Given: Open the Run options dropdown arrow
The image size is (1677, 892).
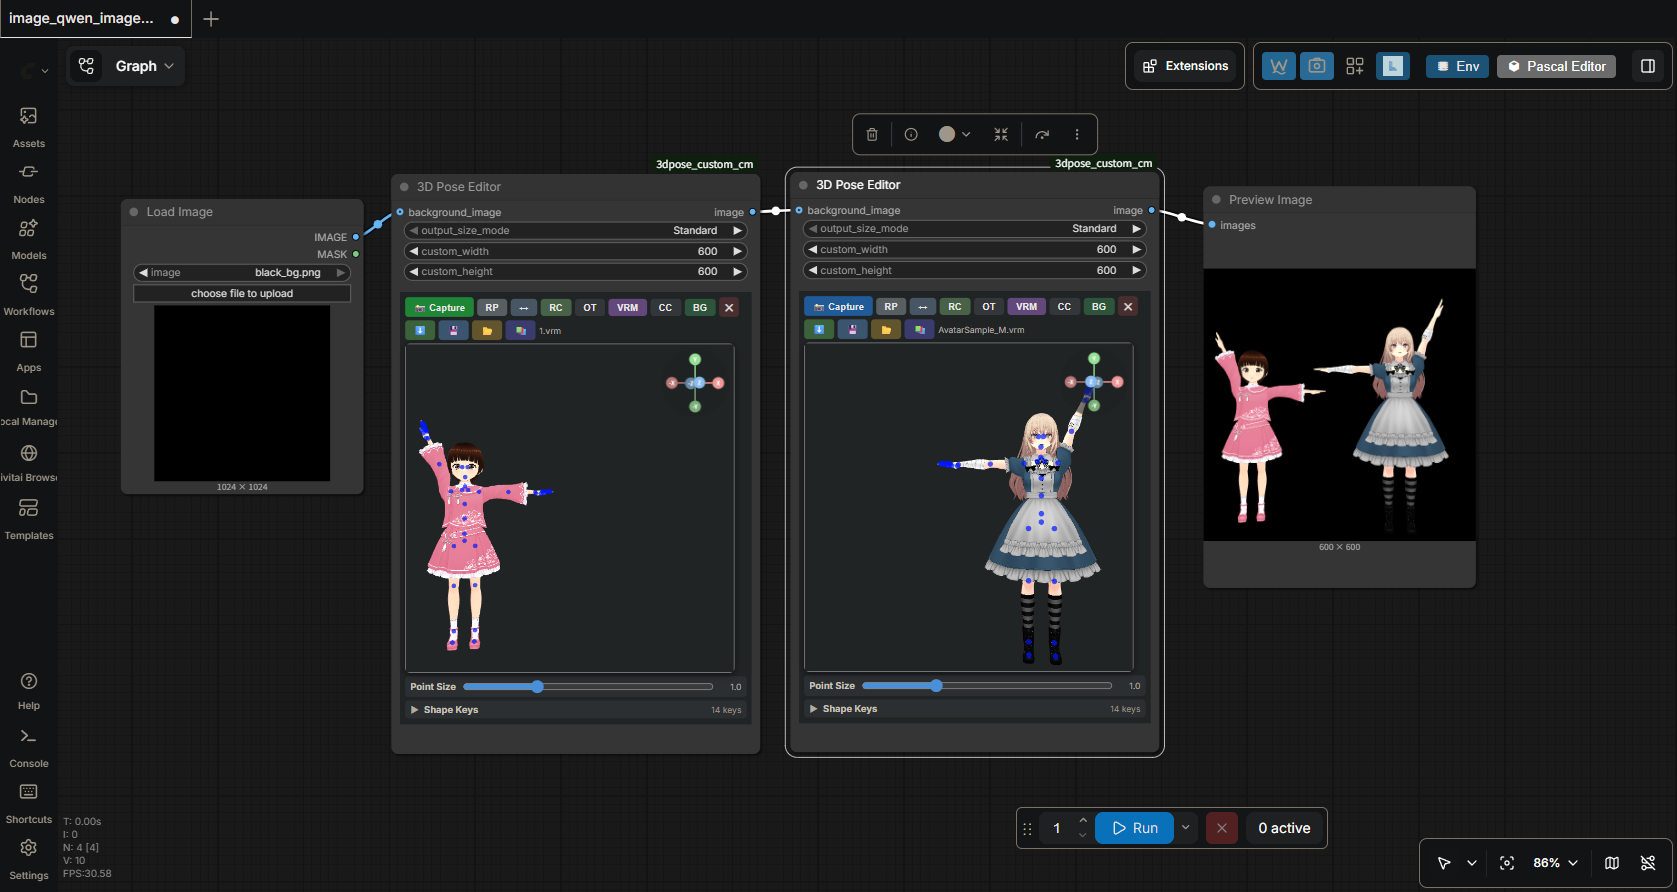Looking at the screenshot, I should [1186, 828].
